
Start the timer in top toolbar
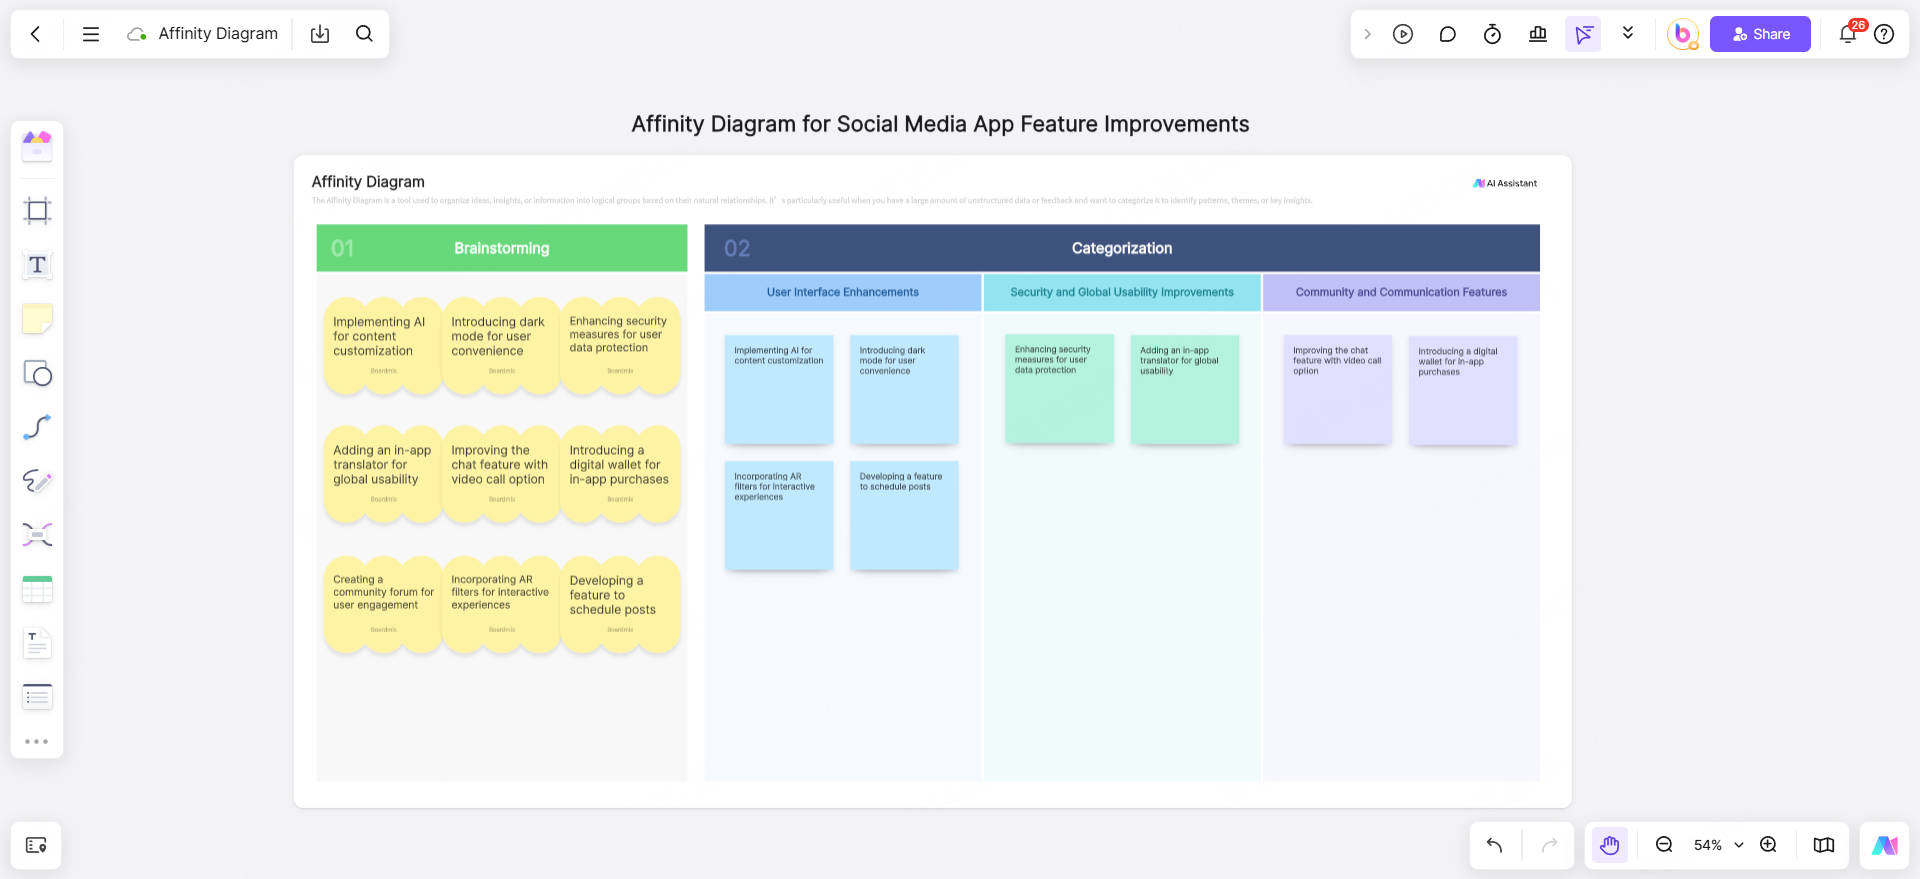[x=1492, y=34]
